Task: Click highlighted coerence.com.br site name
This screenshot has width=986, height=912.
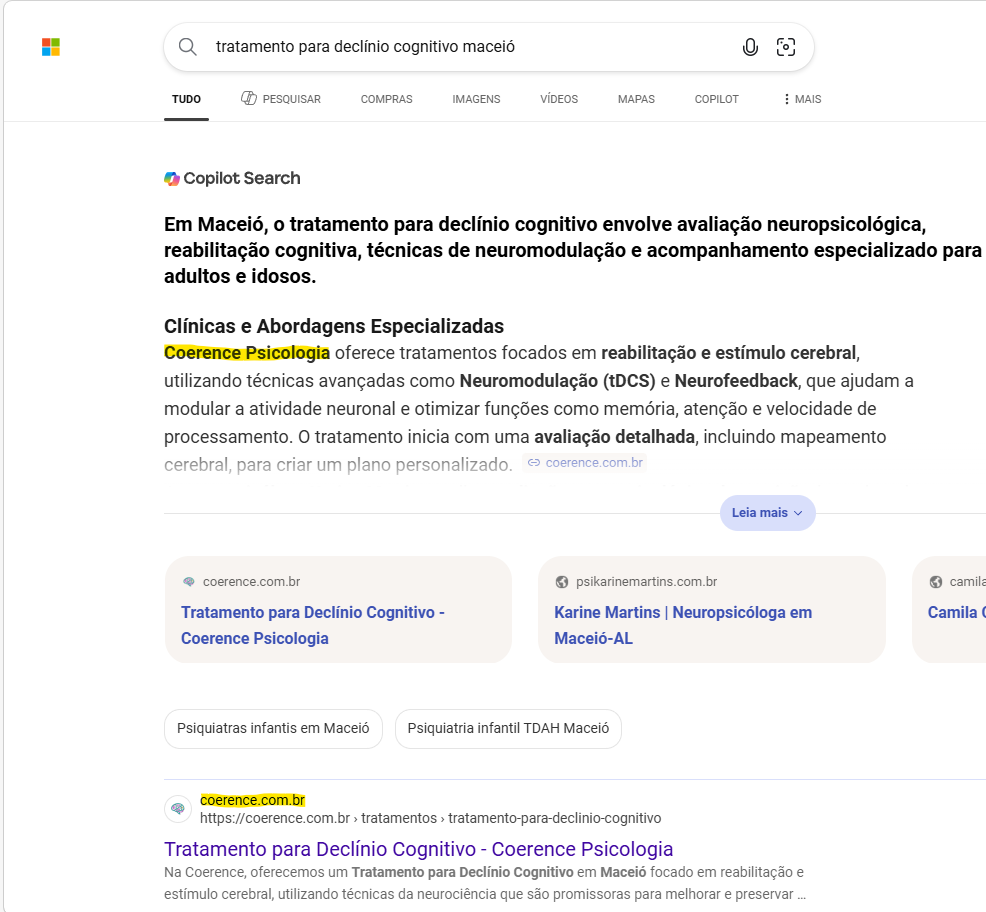Action: [252, 800]
